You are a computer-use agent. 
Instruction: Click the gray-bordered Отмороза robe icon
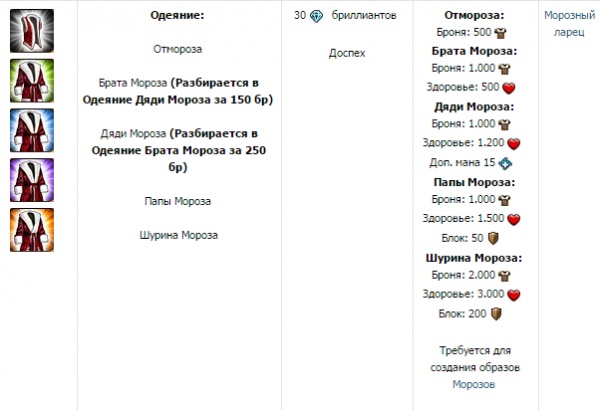(32, 31)
